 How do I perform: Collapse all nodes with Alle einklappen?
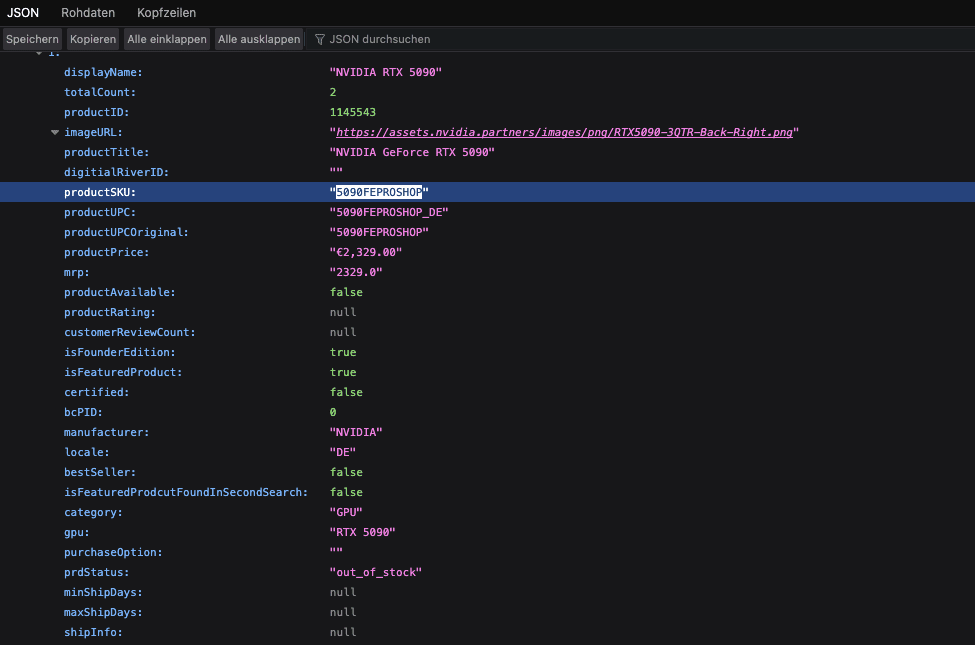(167, 39)
